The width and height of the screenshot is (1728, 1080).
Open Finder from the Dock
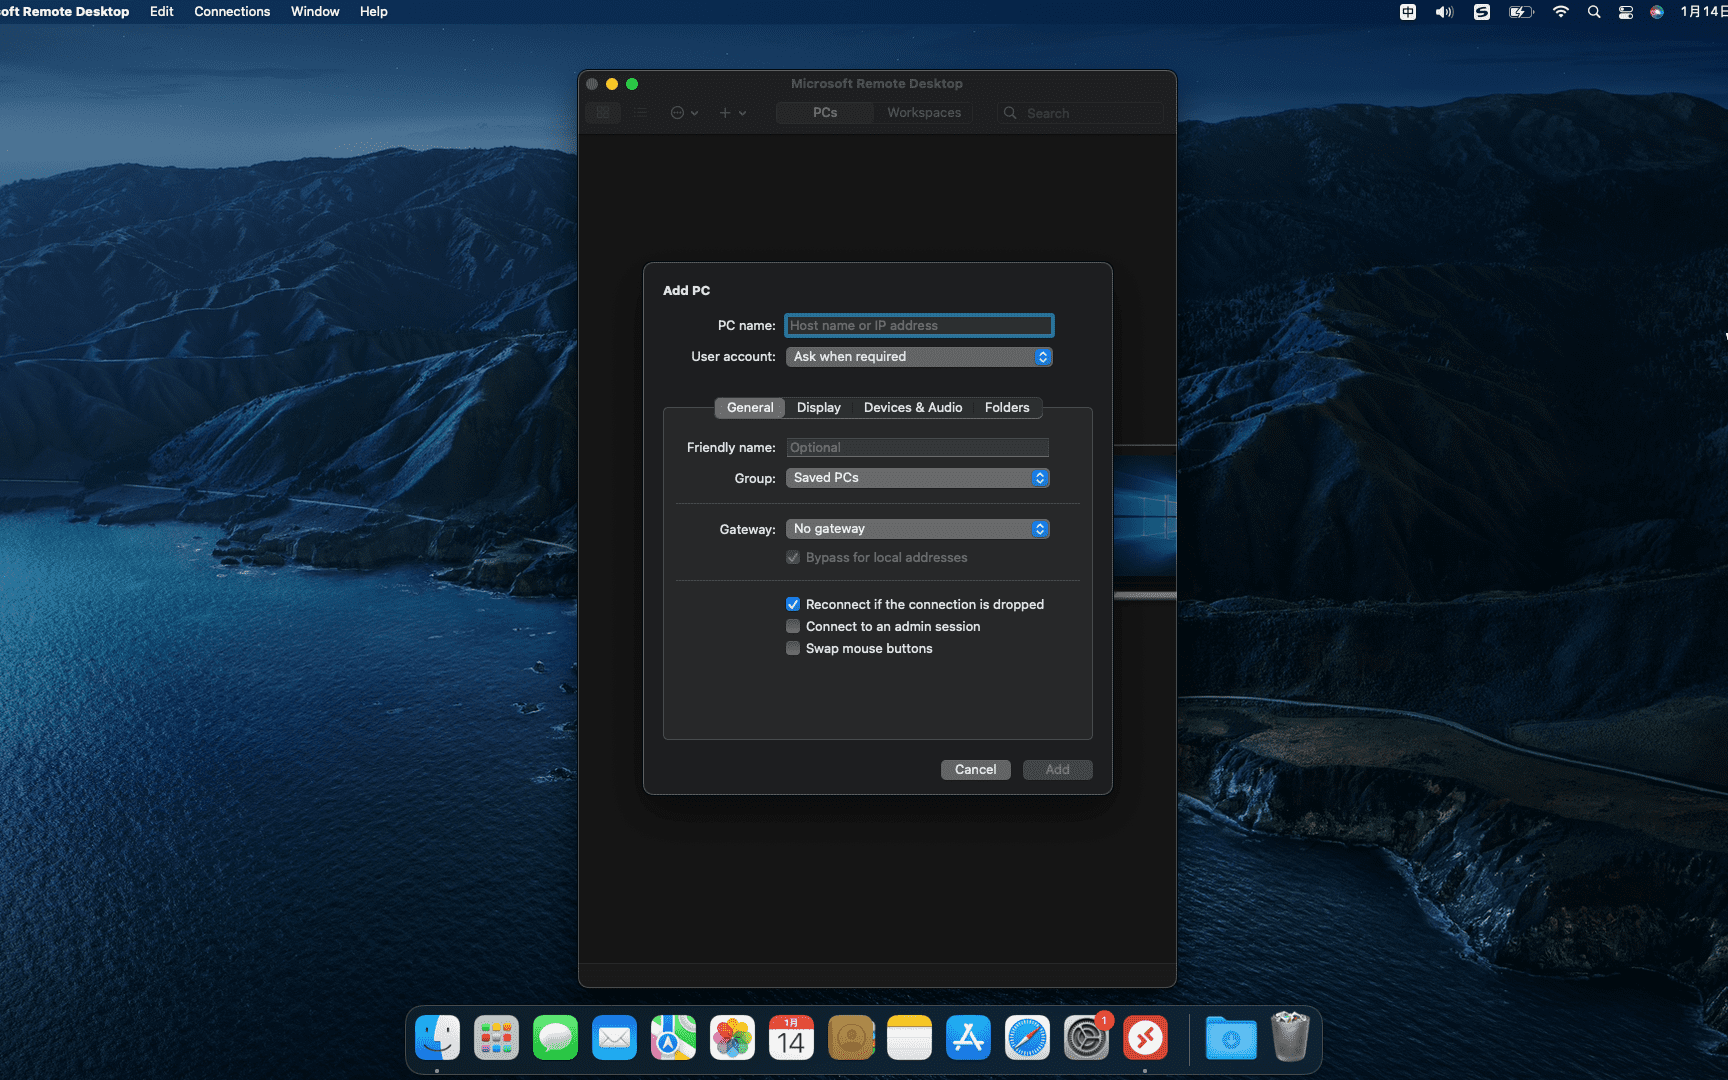tap(437, 1039)
